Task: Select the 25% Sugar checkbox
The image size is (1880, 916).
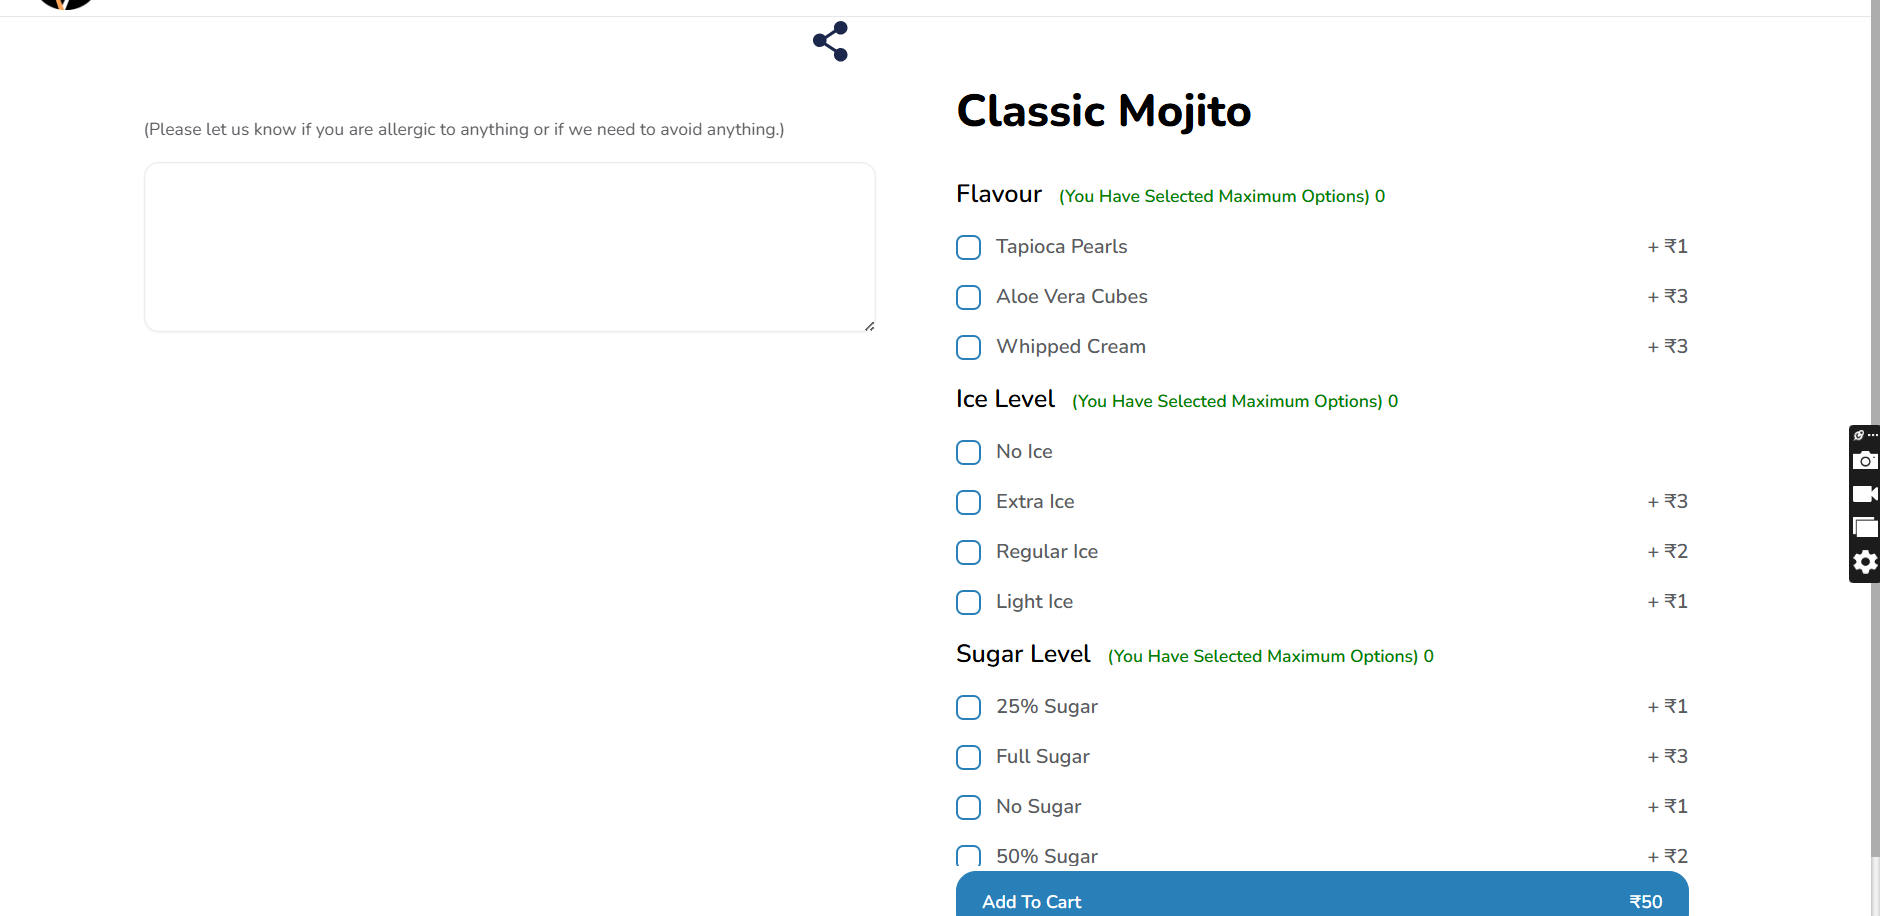Action: (x=968, y=707)
